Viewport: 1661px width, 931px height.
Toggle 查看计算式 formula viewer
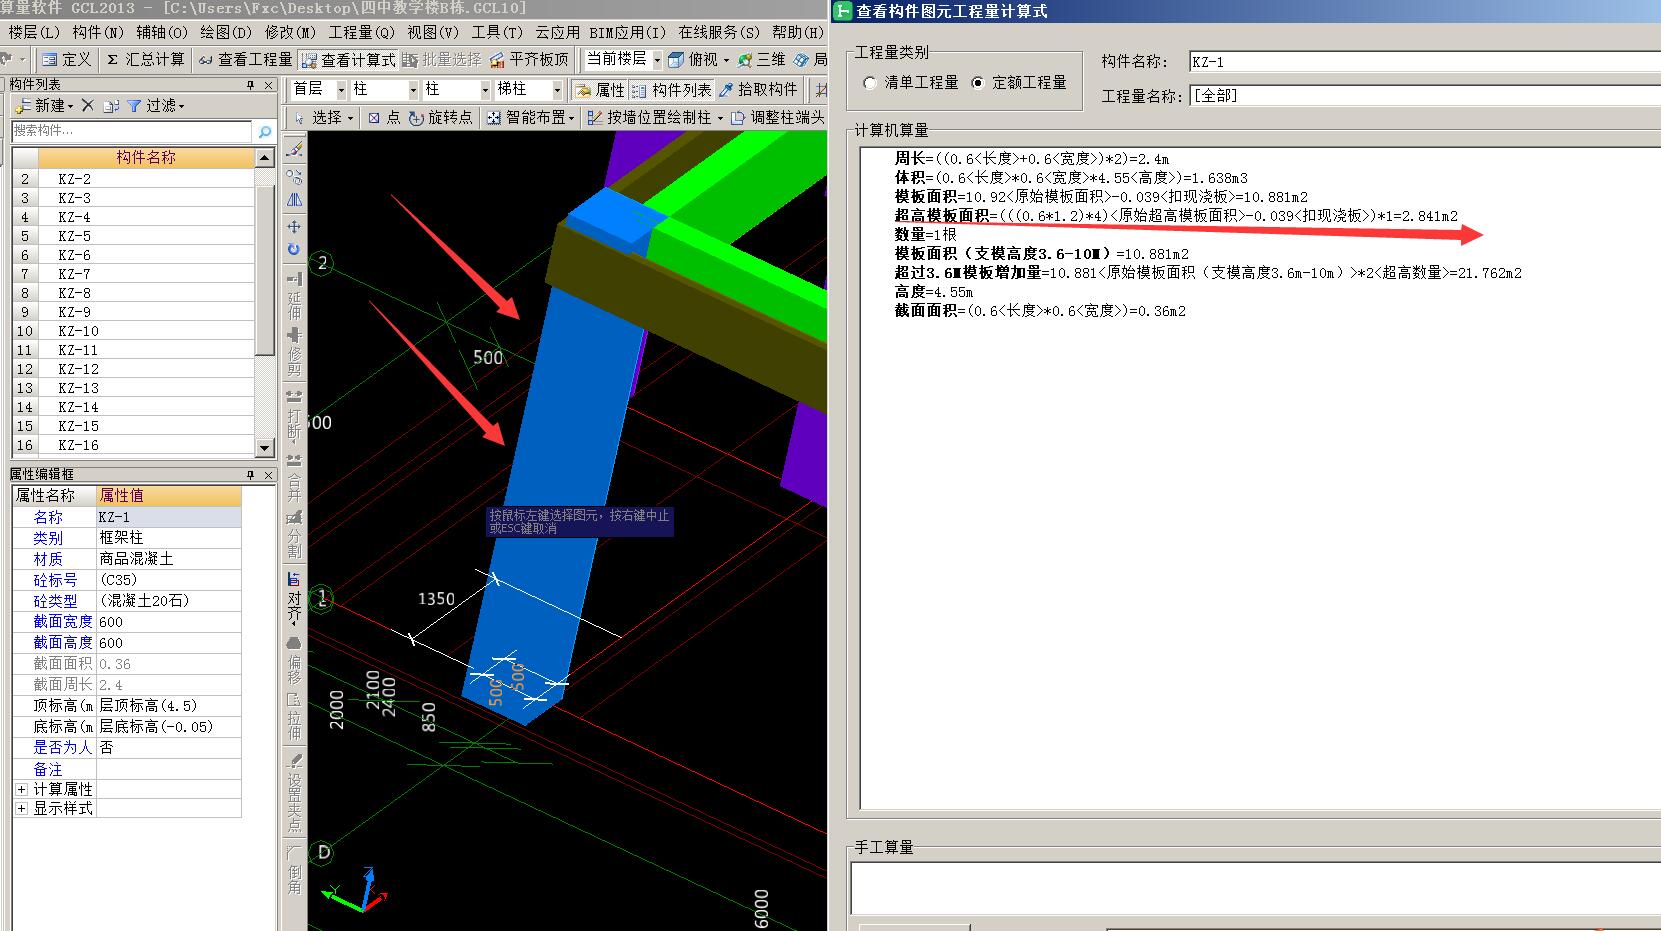348,60
